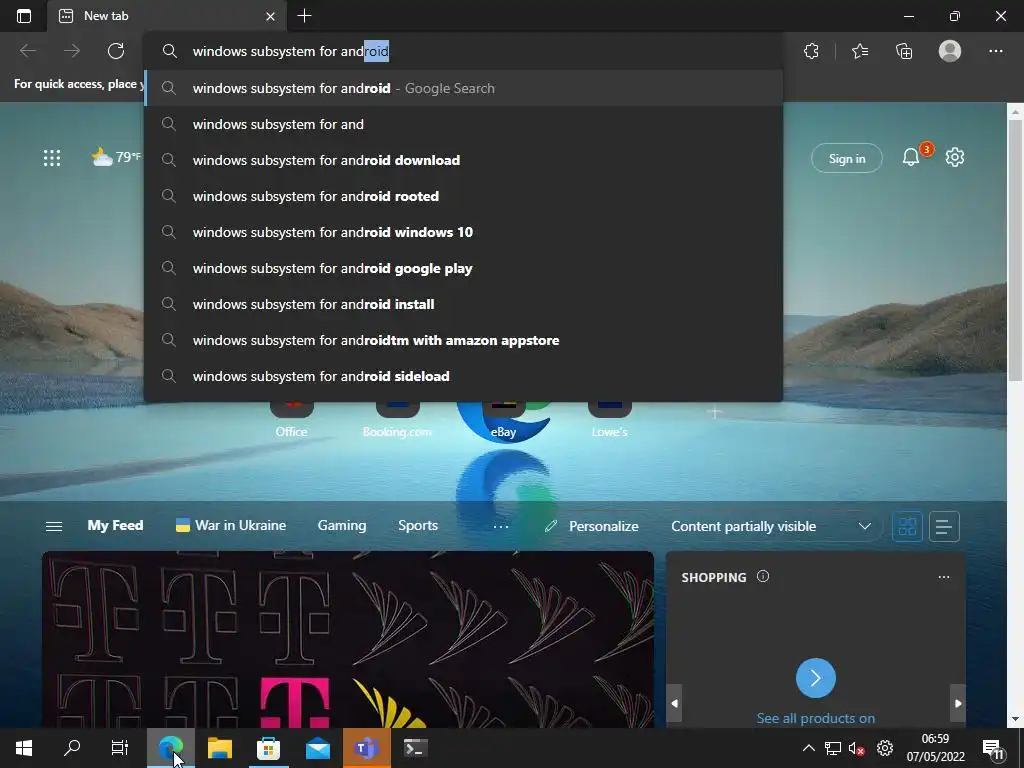Open the Windows Start menu
The height and width of the screenshot is (768, 1024).
click(24, 748)
